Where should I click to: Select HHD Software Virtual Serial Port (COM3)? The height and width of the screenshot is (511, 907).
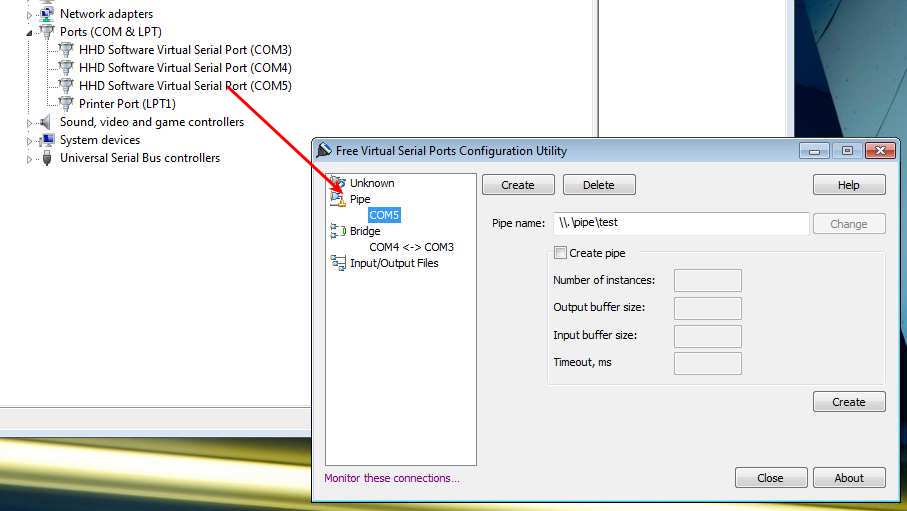[x=185, y=50]
